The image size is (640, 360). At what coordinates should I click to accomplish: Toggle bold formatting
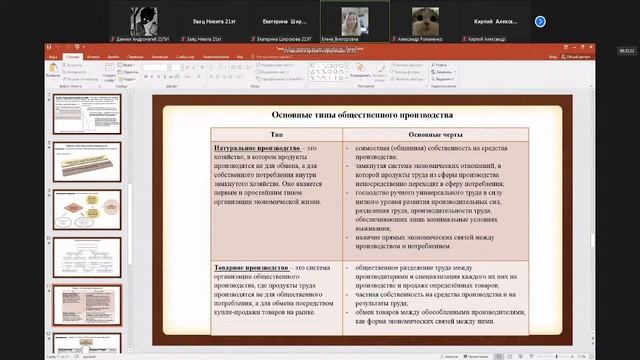coord(145,77)
